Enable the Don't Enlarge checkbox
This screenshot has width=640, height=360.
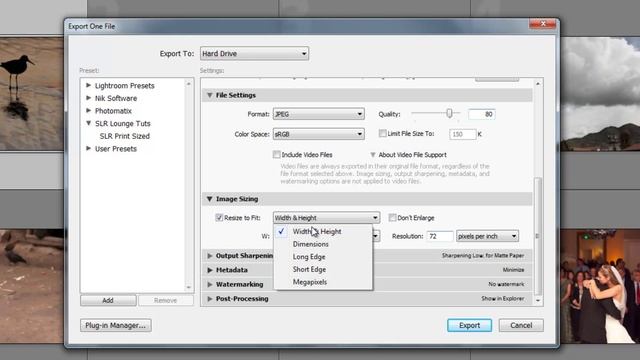[x=392, y=218]
